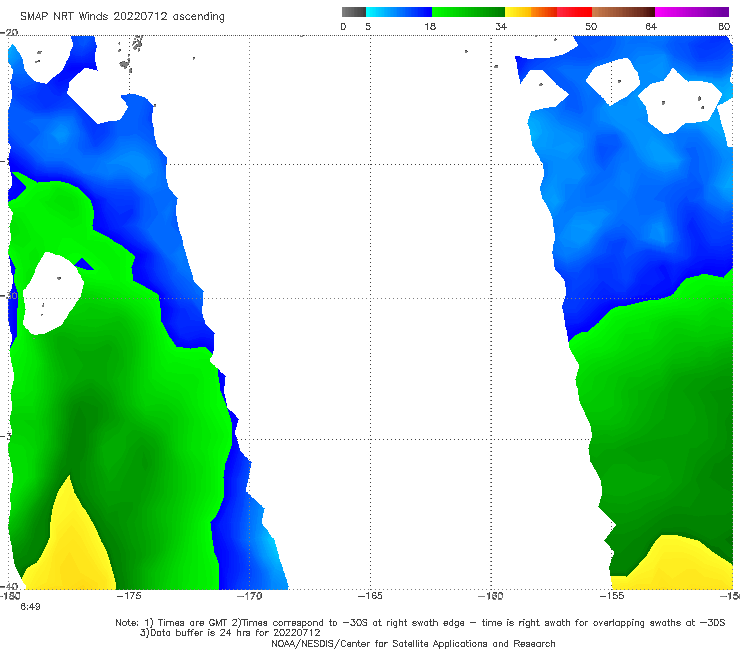Click the color bar label '18'
Image resolution: width=740 pixels, height=650 pixels.
[x=430, y=27]
